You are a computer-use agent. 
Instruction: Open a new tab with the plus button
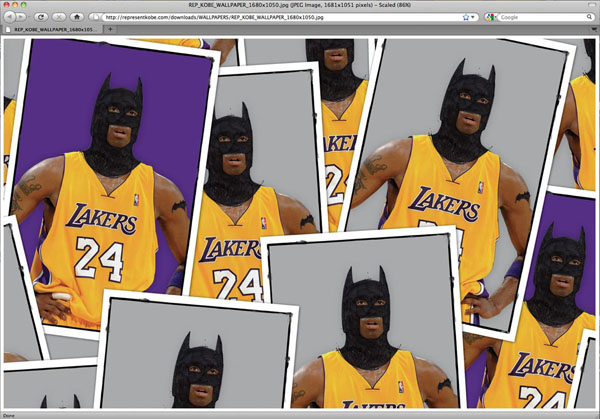110,29
